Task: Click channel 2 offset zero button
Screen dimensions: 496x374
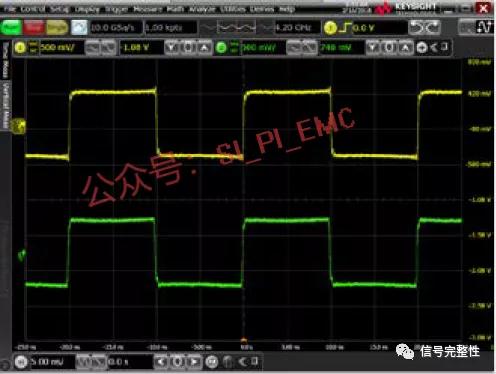Action: [389, 48]
